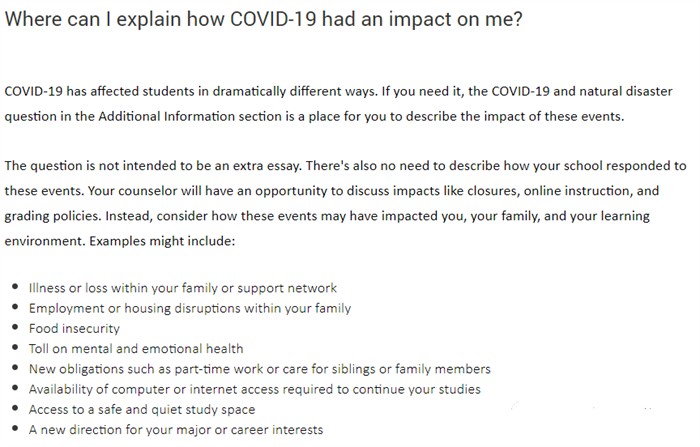Click the bullet dot before 'Toll on mental'
The height and width of the screenshot is (447, 700).
(x=15, y=347)
